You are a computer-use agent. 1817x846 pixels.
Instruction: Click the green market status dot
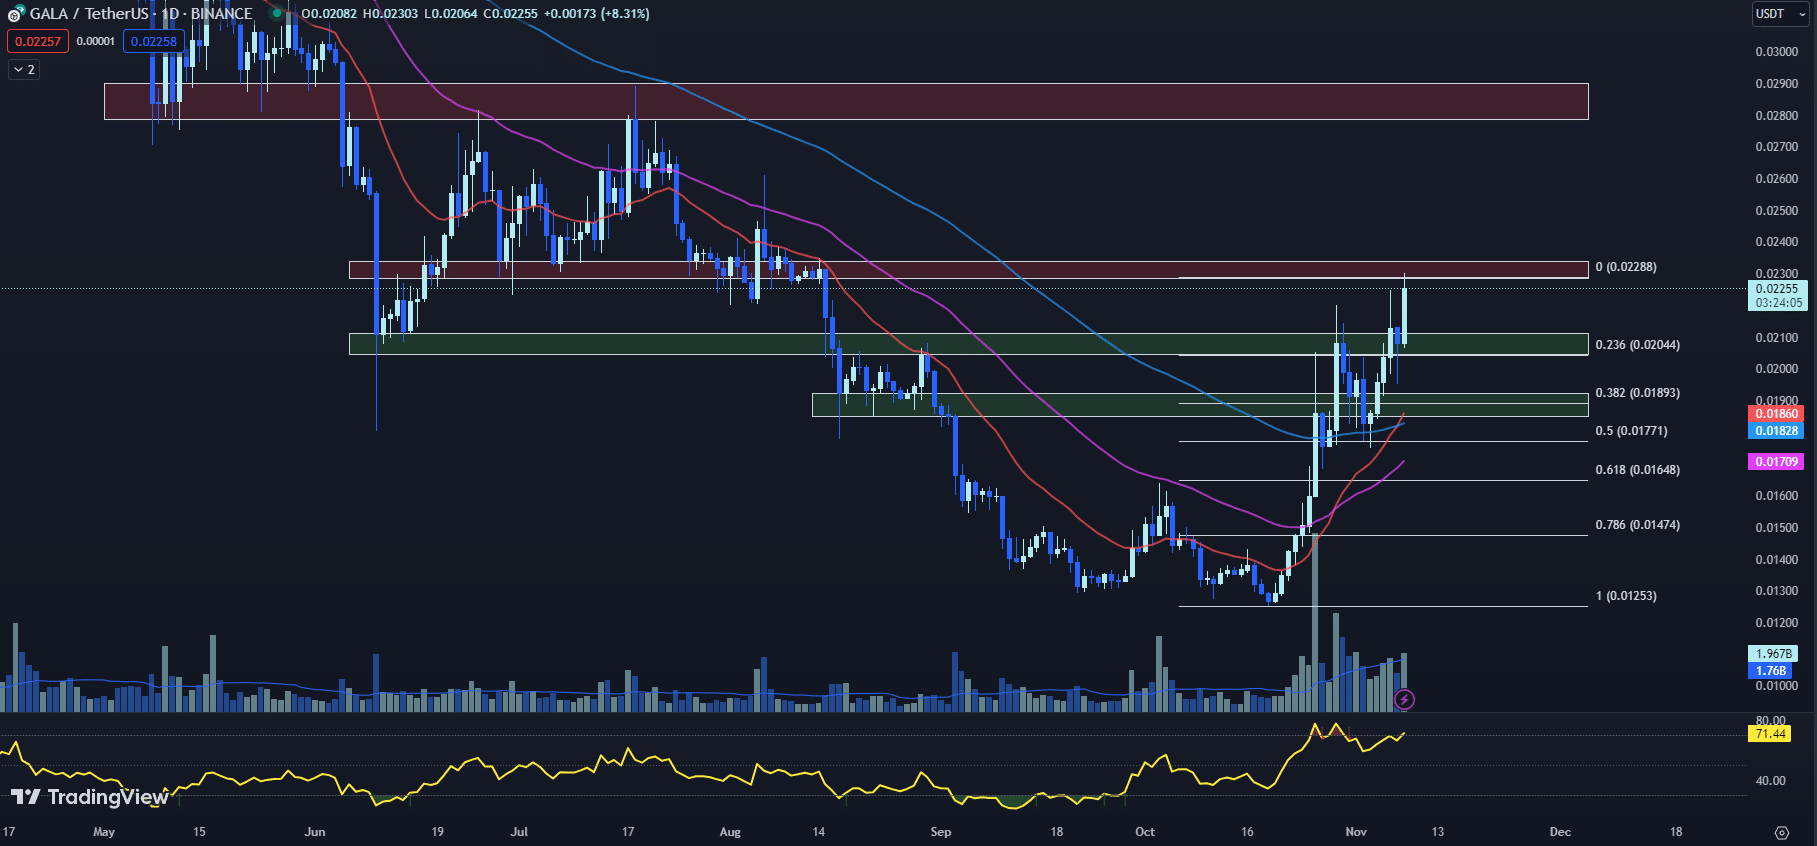click(277, 14)
